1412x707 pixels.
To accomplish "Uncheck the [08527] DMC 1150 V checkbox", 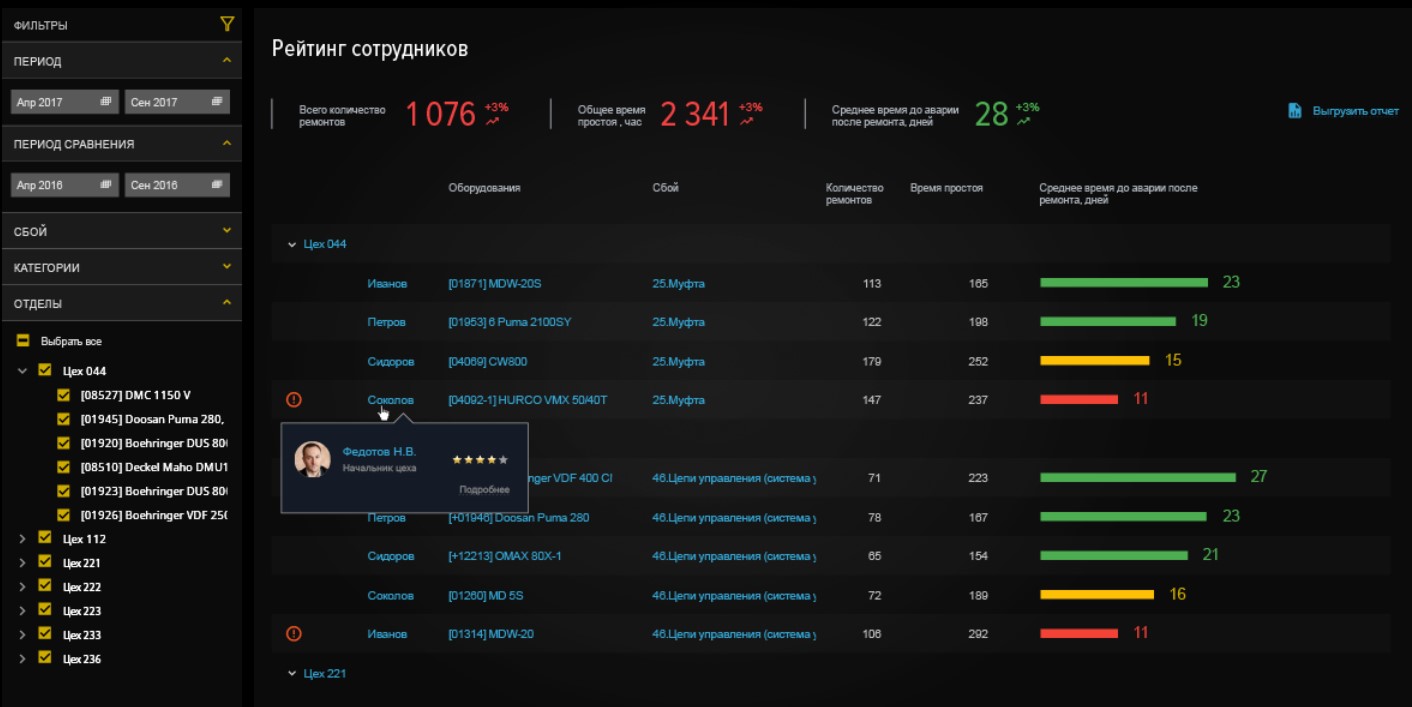I will [64, 395].
